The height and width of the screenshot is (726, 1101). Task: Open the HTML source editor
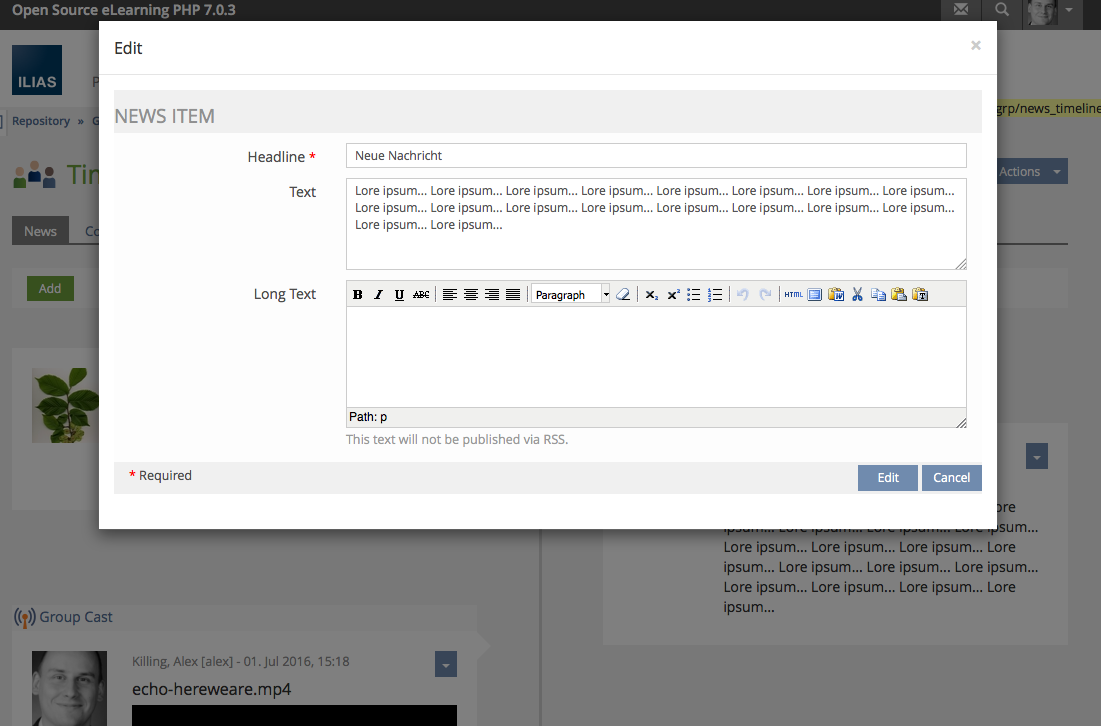click(x=794, y=295)
